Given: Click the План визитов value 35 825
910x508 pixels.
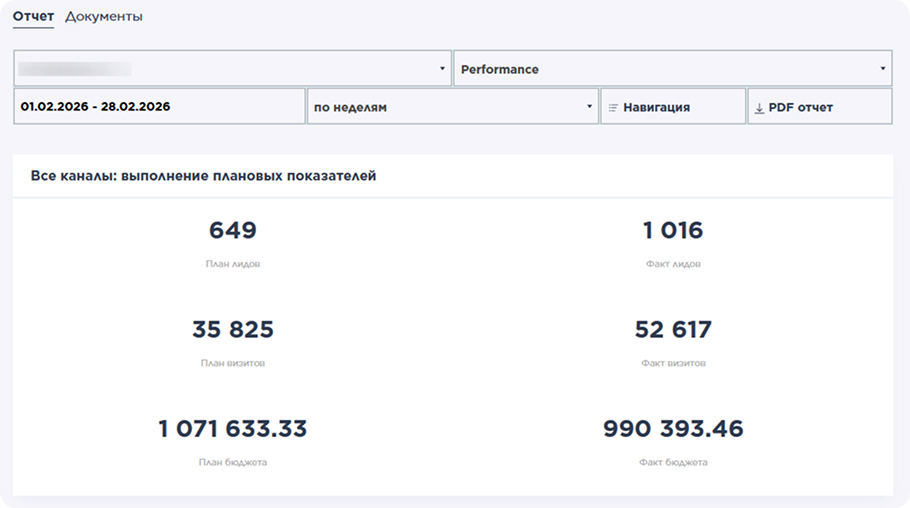Looking at the screenshot, I should [233, 329].
